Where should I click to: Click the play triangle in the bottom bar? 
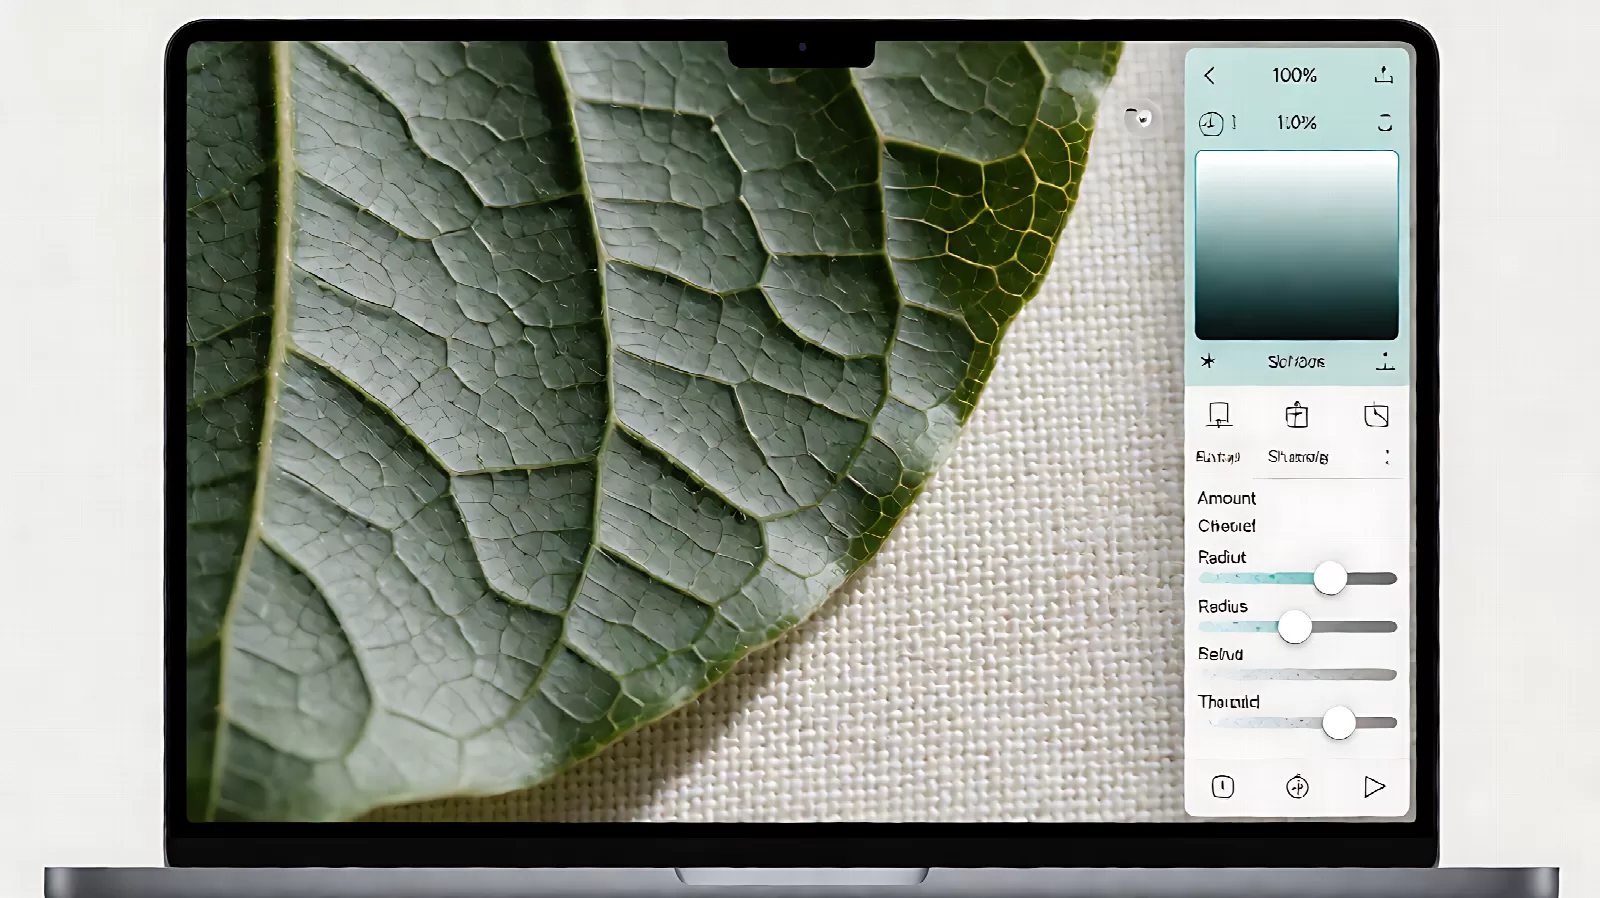(x=1374, y=787)
